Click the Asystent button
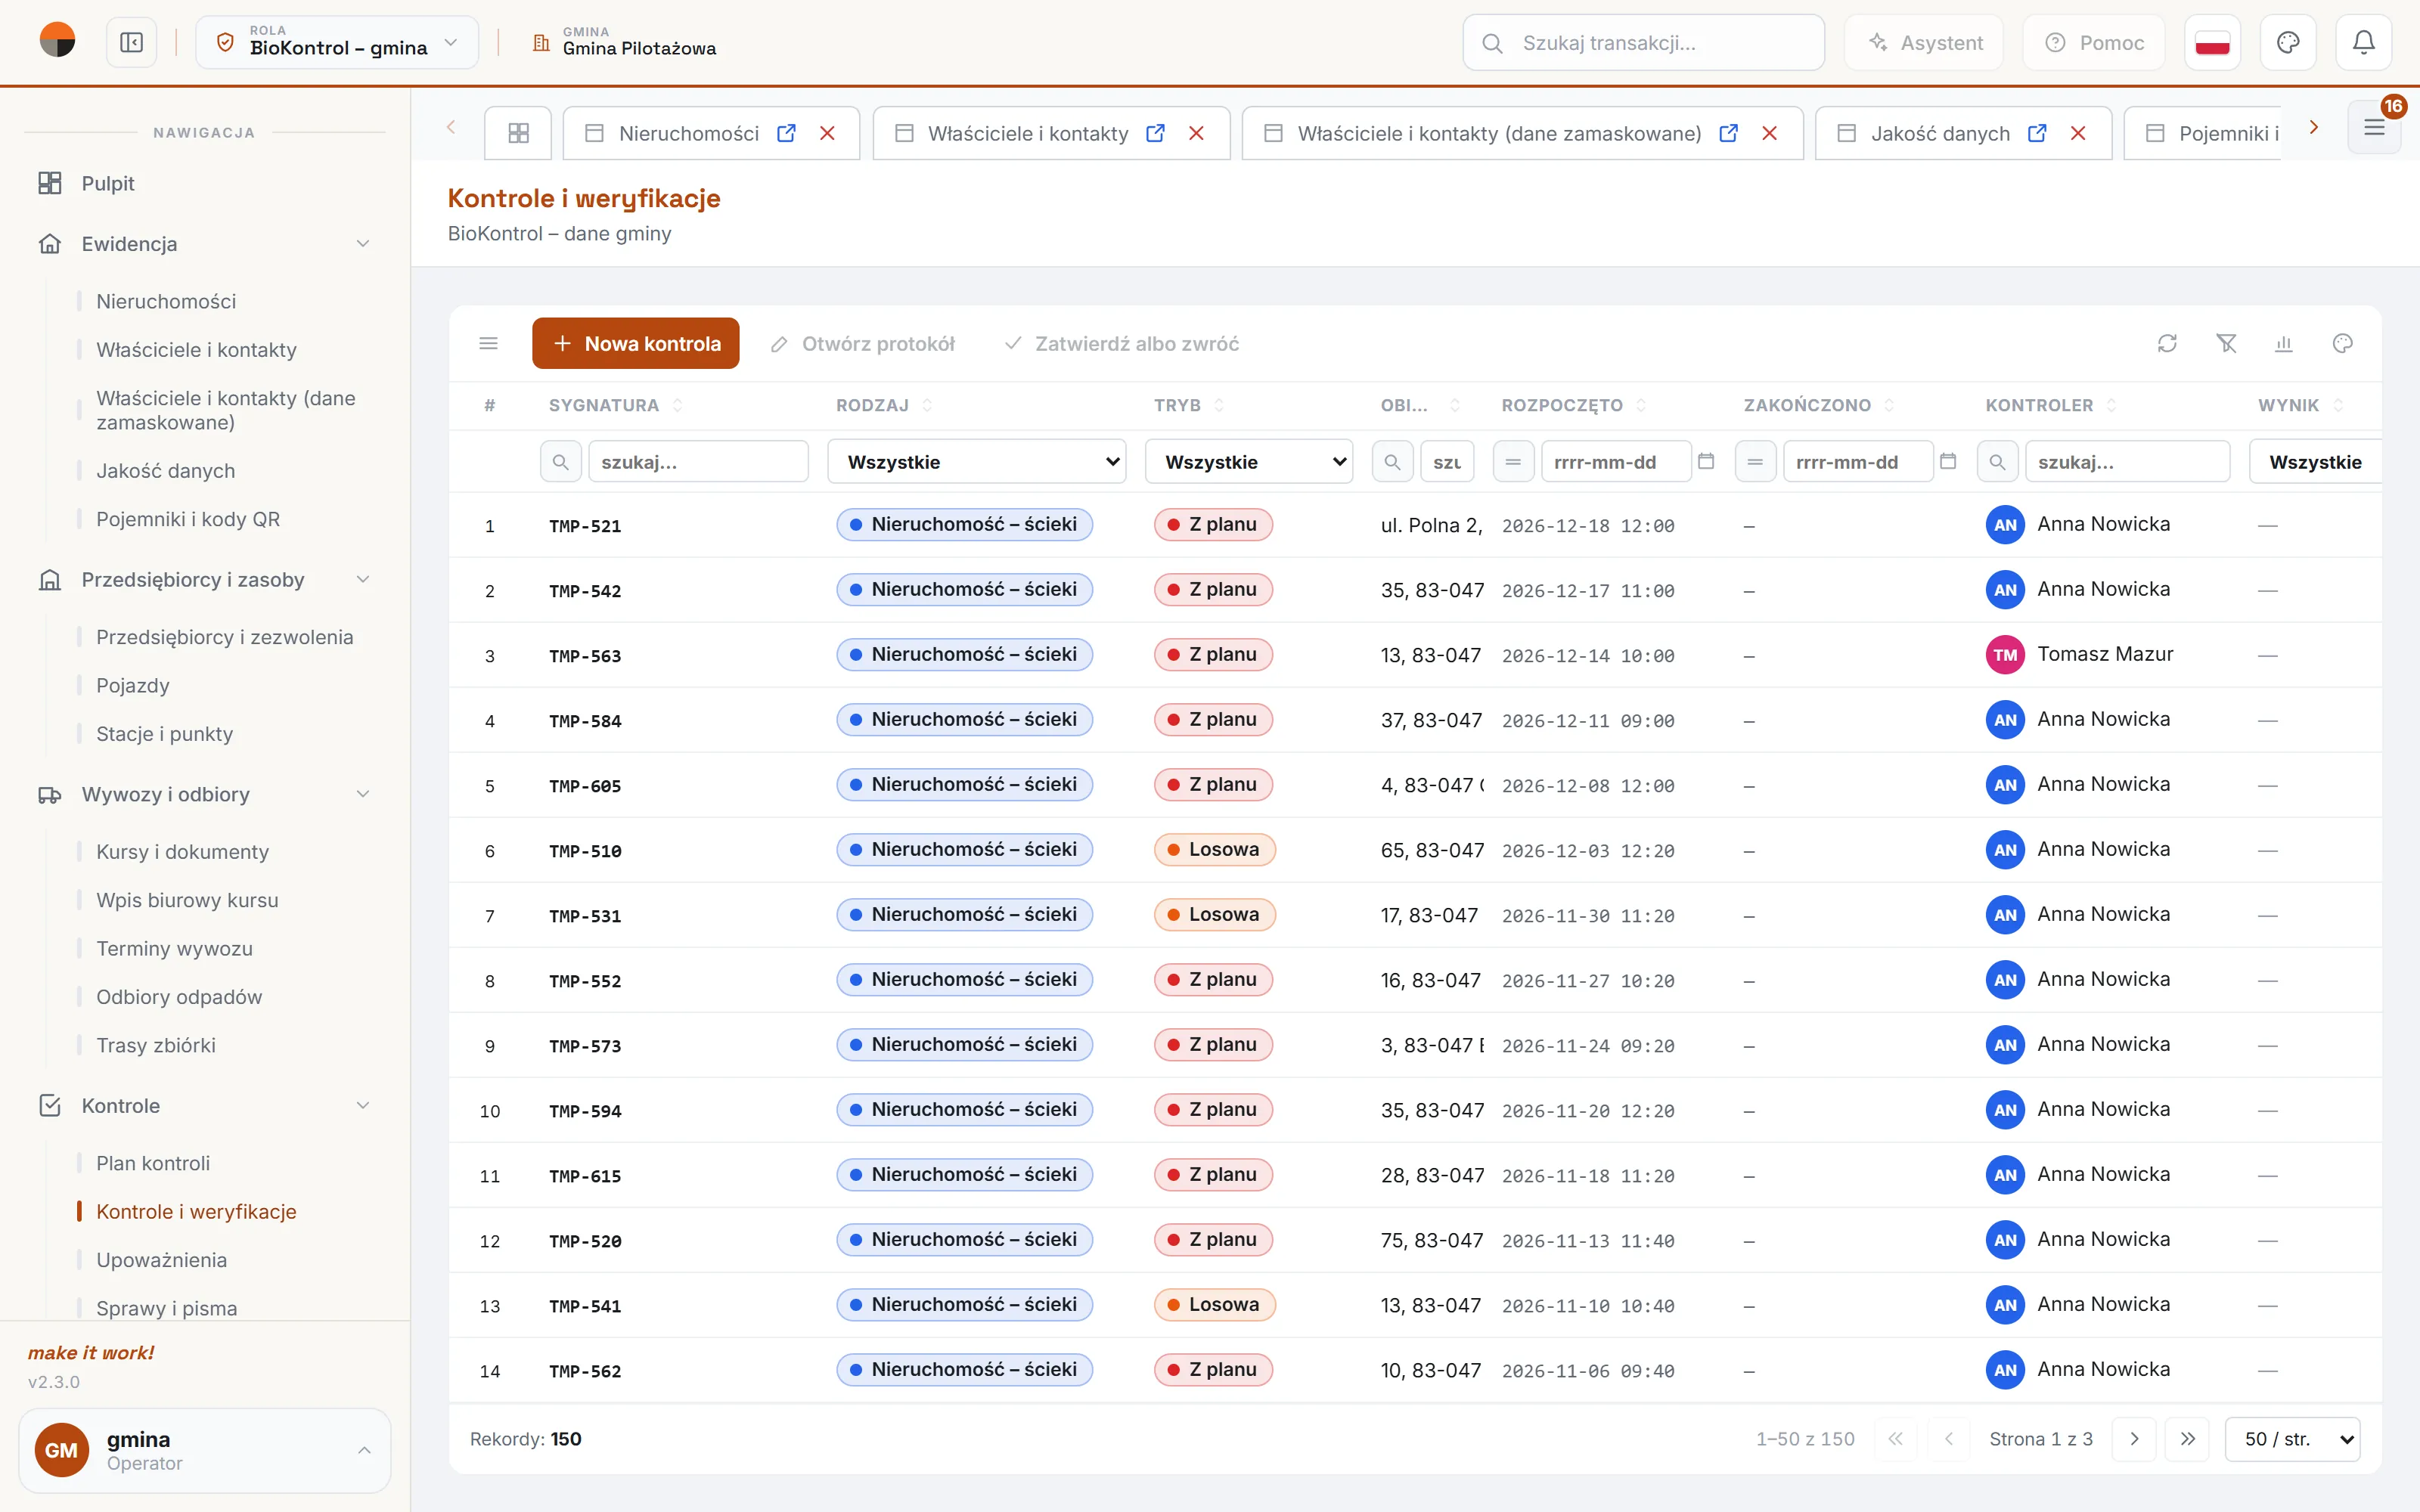Viewport: 2420px width, 1512px height. (x=1924, y=43)
